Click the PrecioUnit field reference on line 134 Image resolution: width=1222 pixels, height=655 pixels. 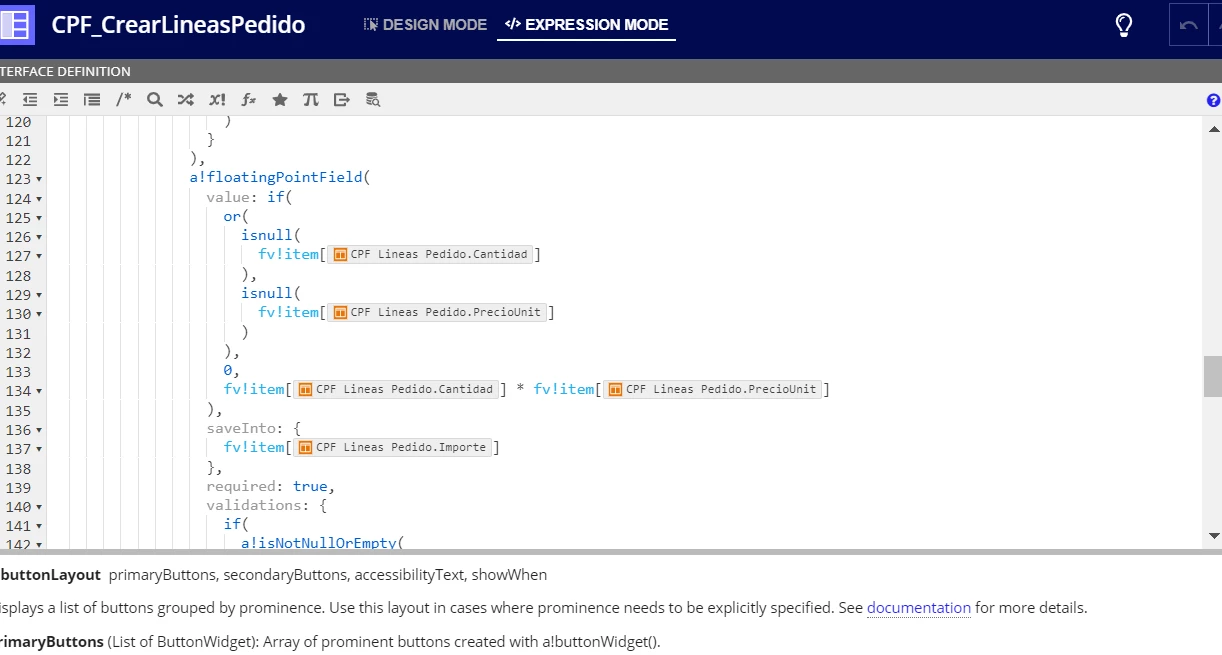click(x=712, y=389)
